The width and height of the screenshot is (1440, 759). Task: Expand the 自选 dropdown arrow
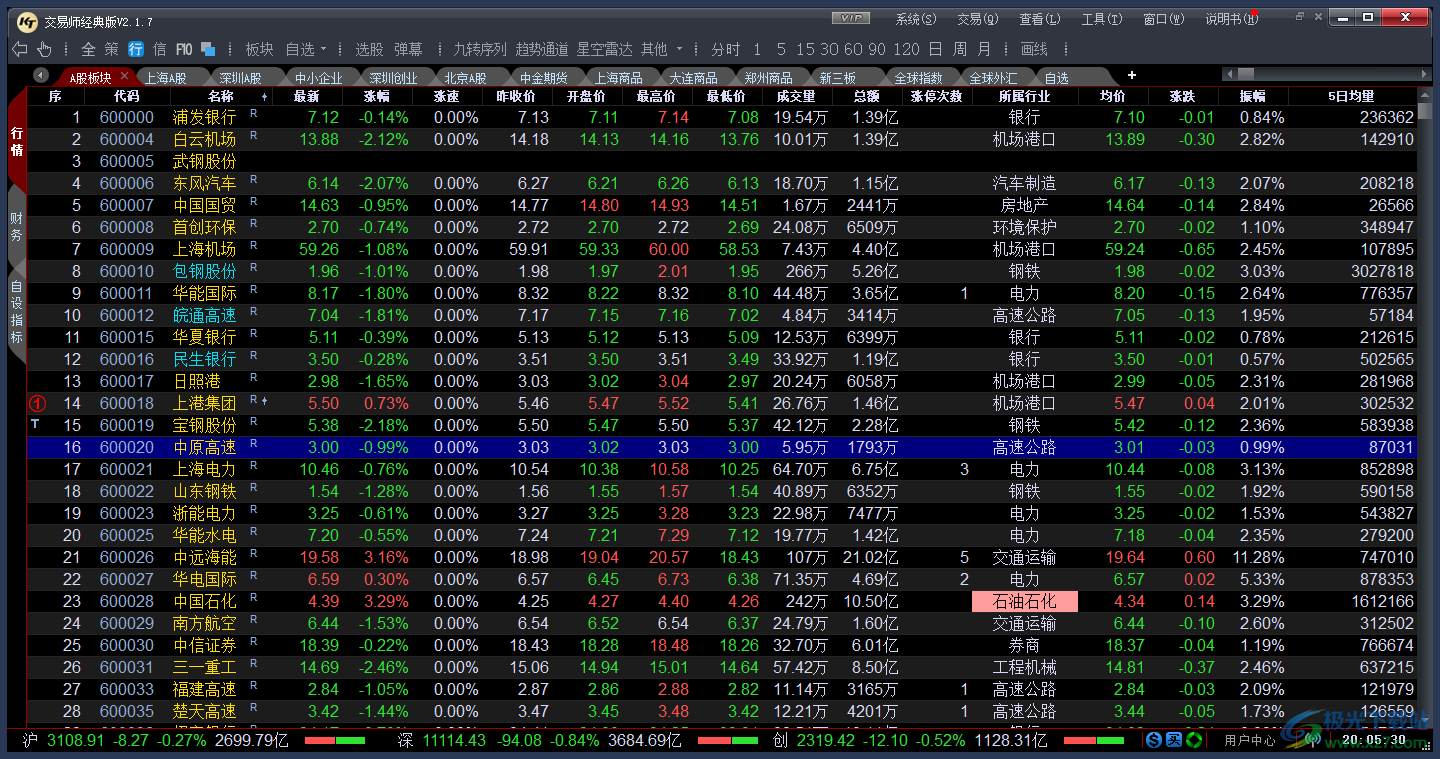pyautogui.click(x=325, y=50)
